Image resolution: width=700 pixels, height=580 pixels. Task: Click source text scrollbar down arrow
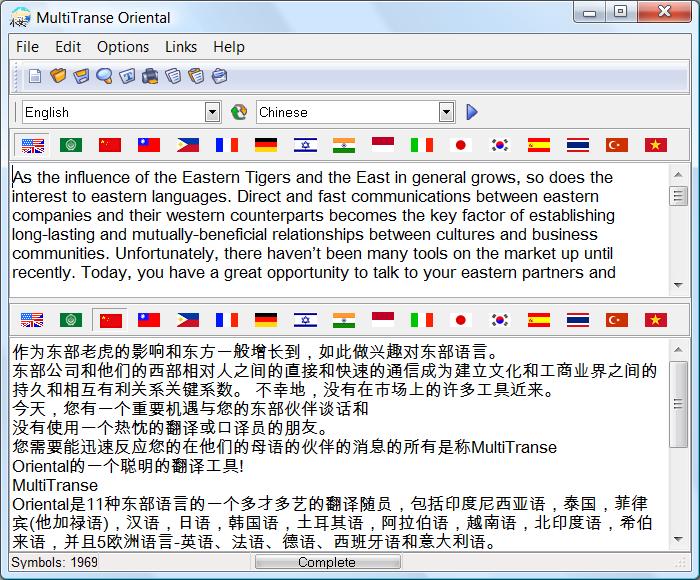pyautogui.click(x=679, y=285)
